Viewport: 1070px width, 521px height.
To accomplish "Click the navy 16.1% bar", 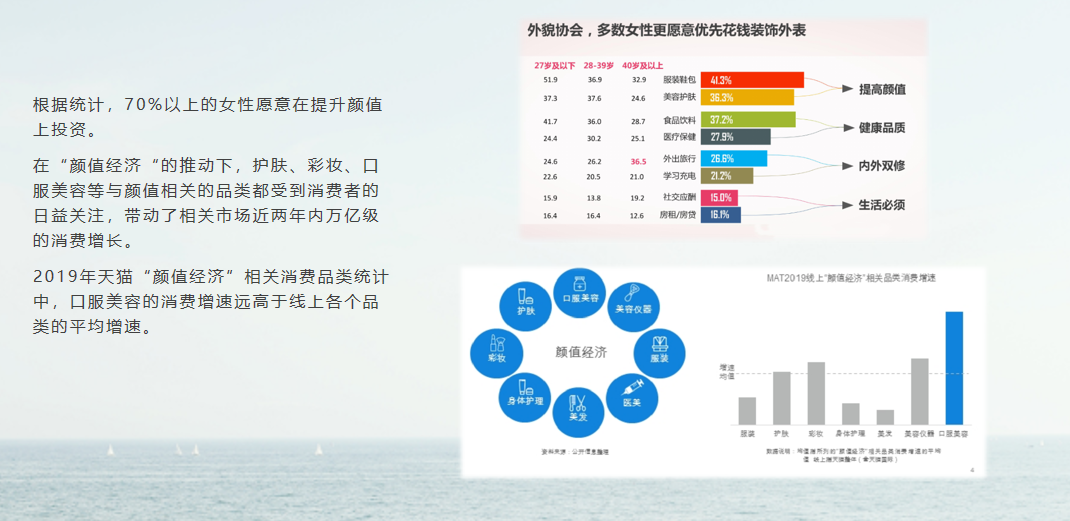I will click(721, 215).
